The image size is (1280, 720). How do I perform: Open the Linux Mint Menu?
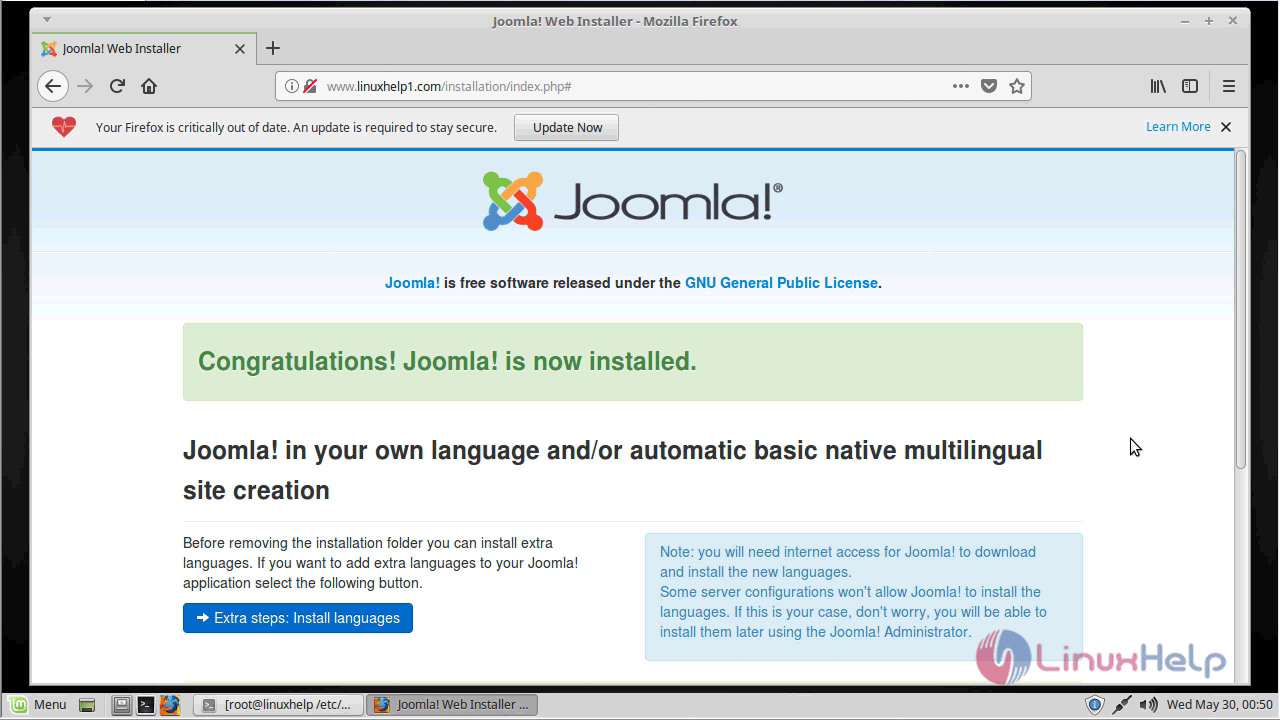click(36, 704)
